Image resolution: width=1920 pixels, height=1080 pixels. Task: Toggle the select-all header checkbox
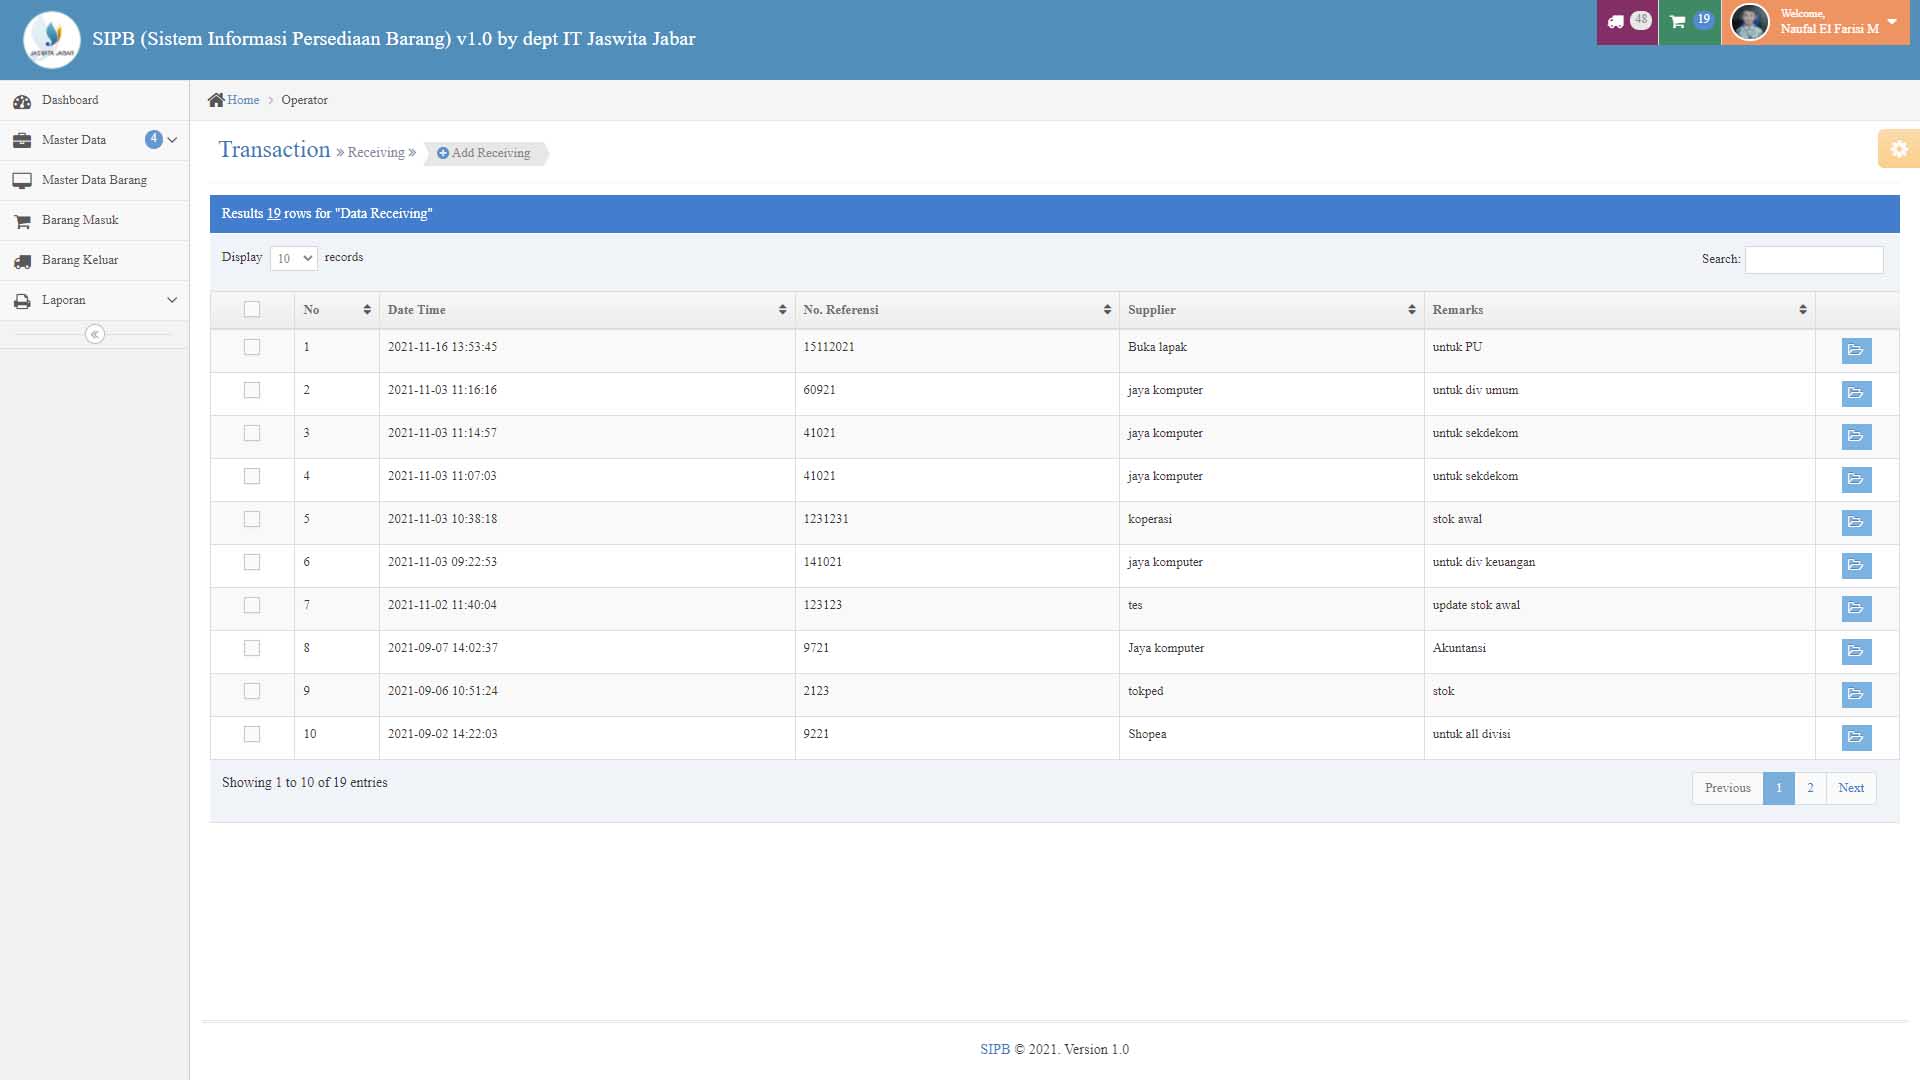(252, 310)
